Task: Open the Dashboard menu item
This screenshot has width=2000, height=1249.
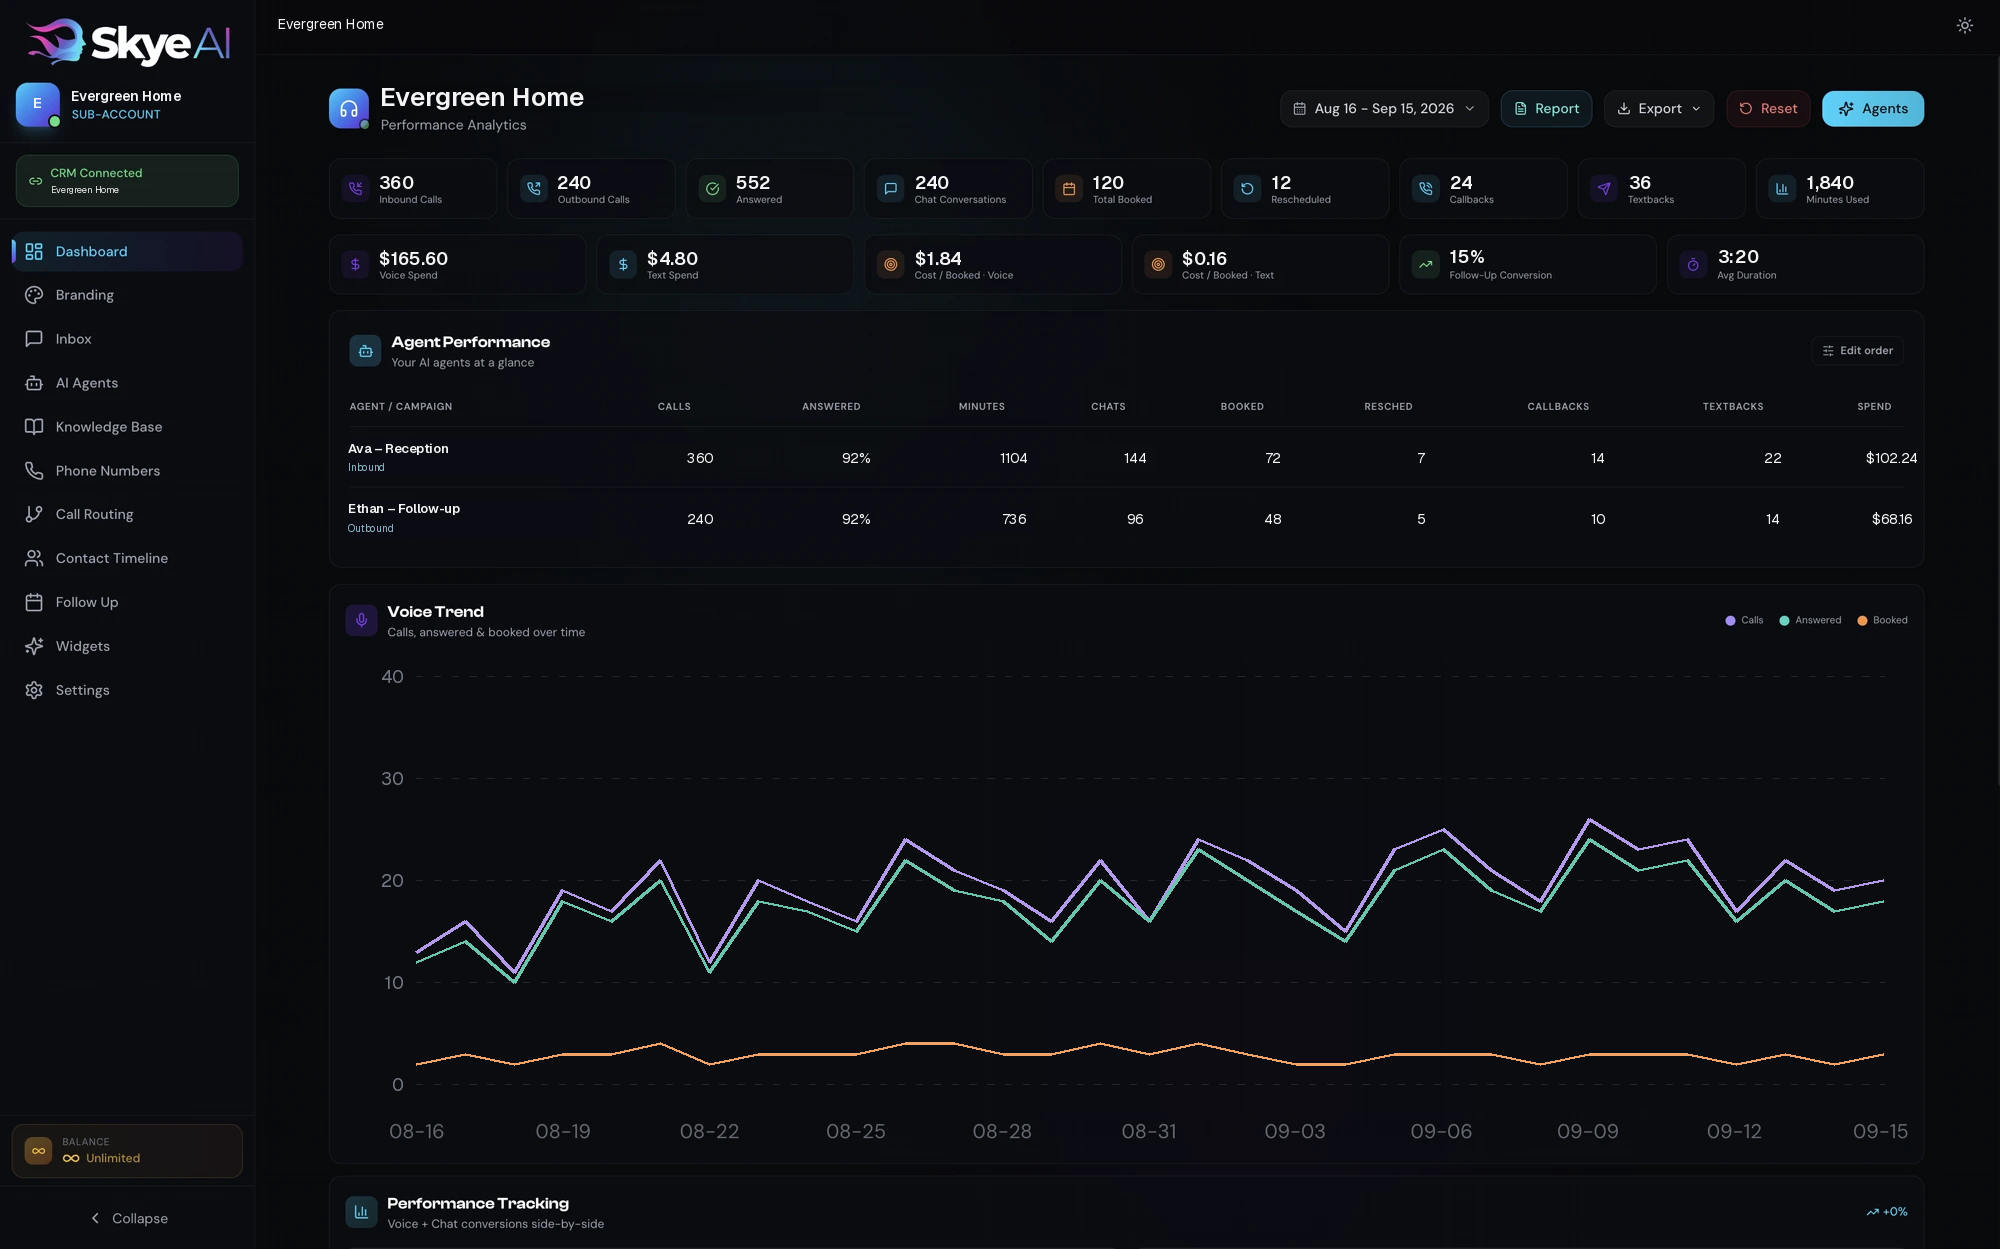Action: 127,251
